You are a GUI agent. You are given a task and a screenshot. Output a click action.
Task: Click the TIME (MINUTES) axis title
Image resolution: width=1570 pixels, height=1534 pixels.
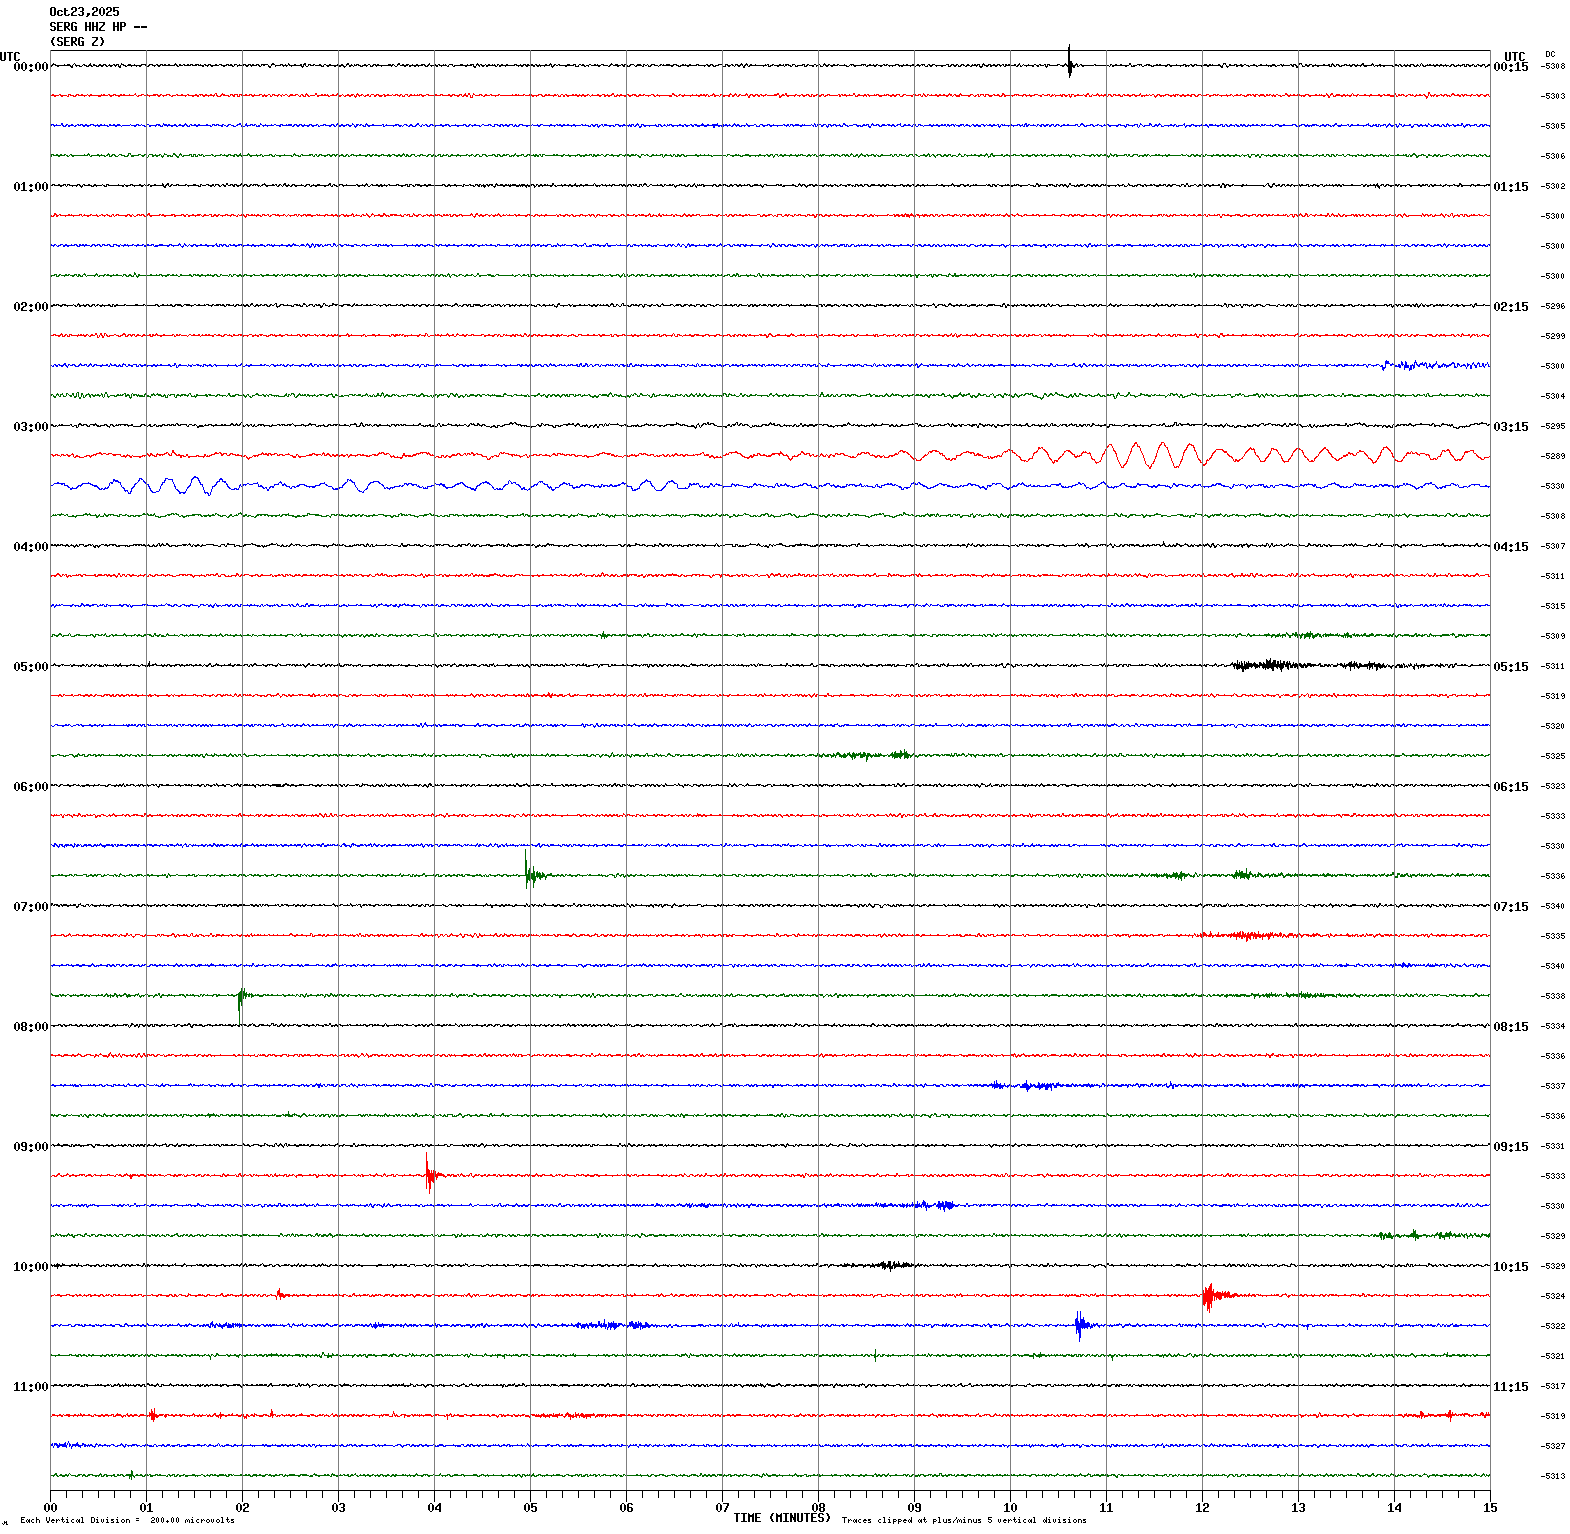[781, 1518]
